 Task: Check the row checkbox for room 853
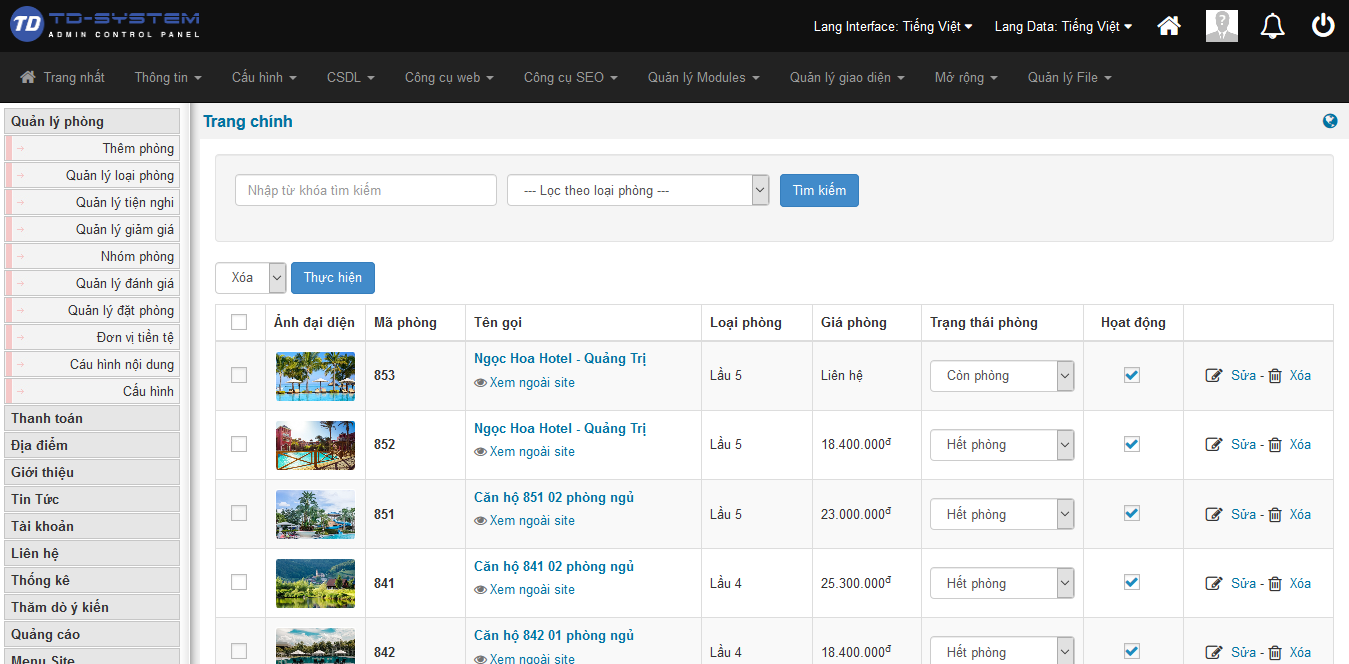tap(239, 375)
